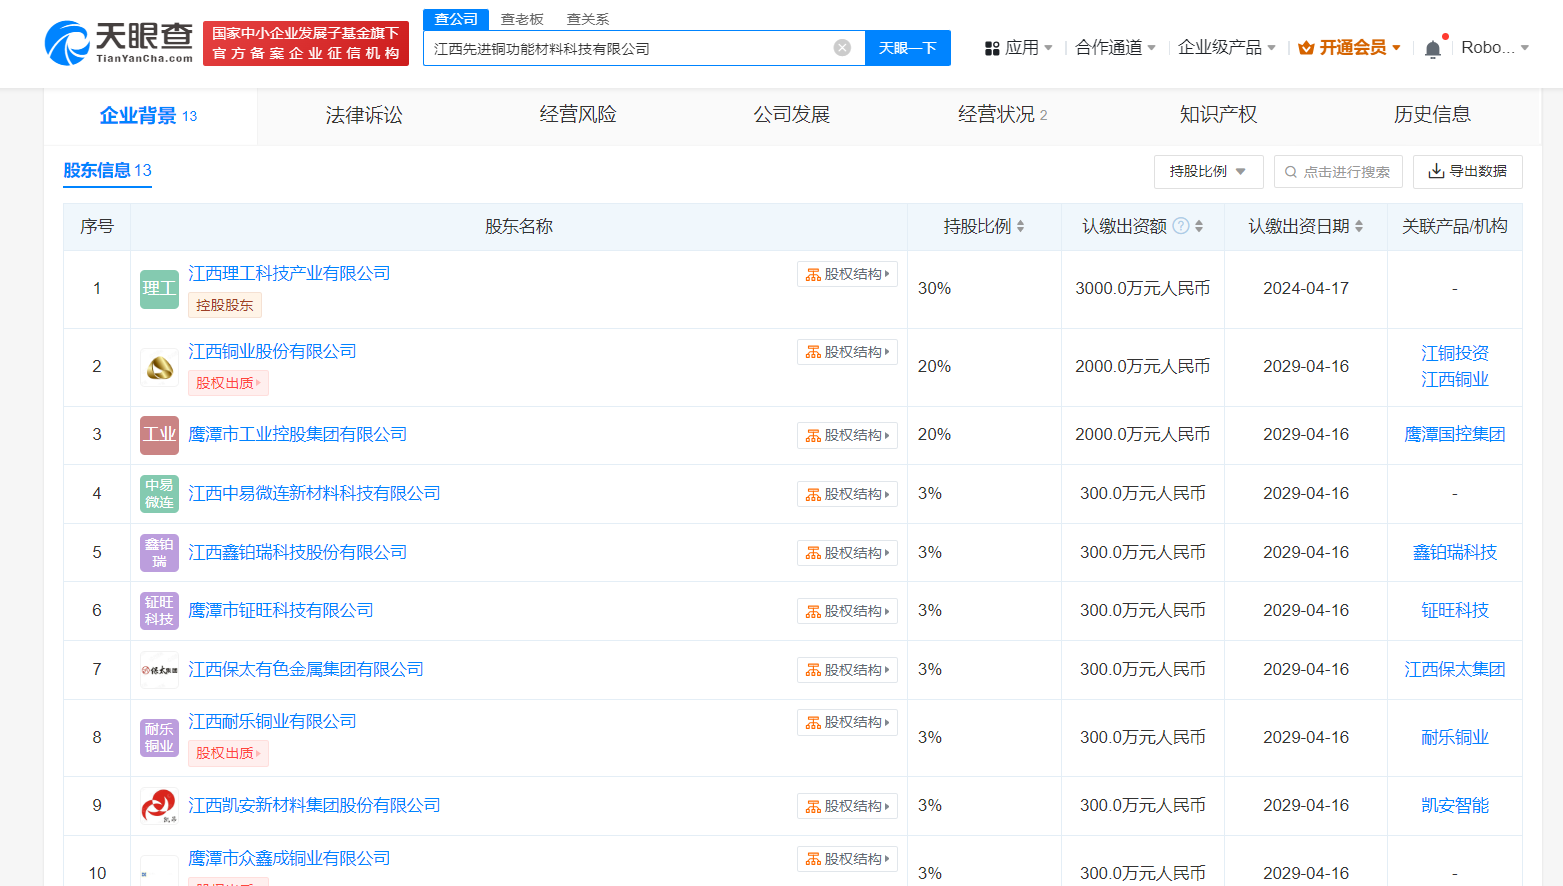Click the 理工 green company avatar
Screen dimensions: 1563x886
coord(159,289)
